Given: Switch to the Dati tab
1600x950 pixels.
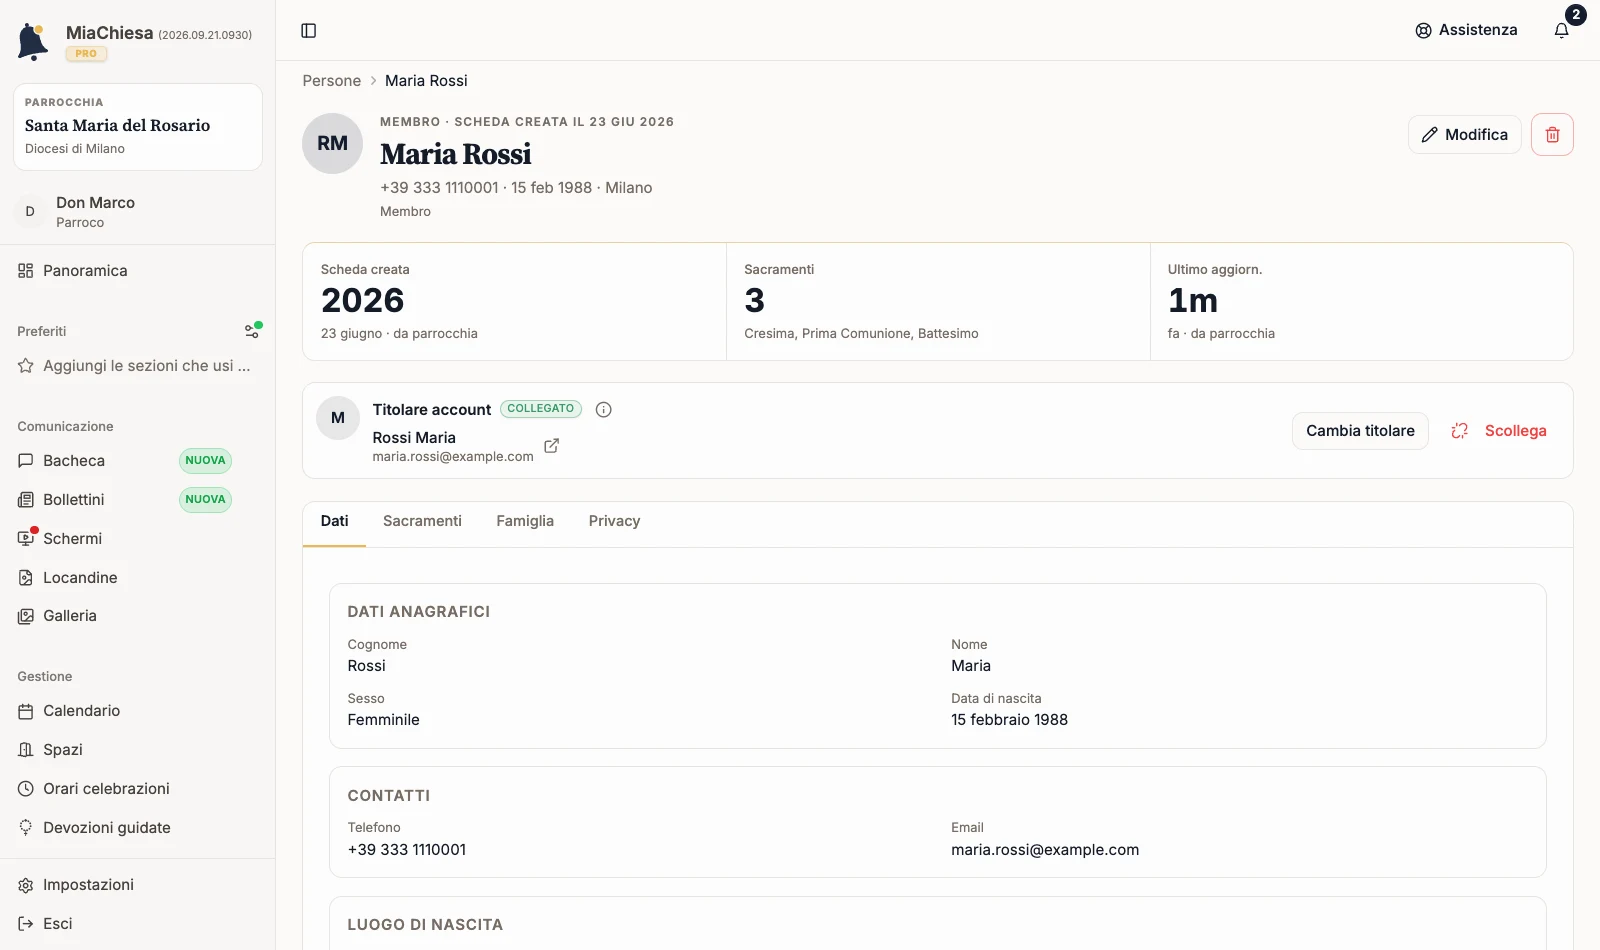Looking at the screenshot, I should (x=334, y=521).
